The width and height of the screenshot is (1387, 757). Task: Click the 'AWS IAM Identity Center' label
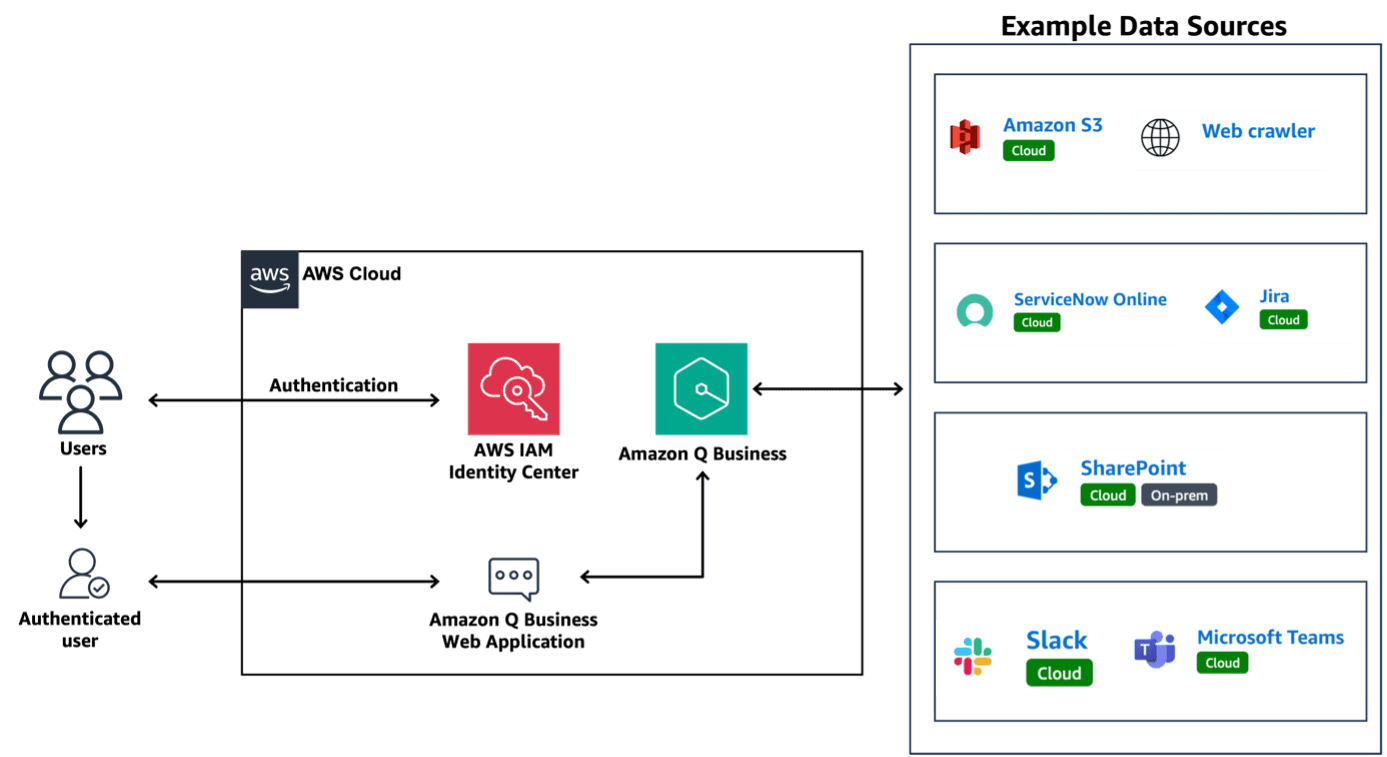point(513,461)
